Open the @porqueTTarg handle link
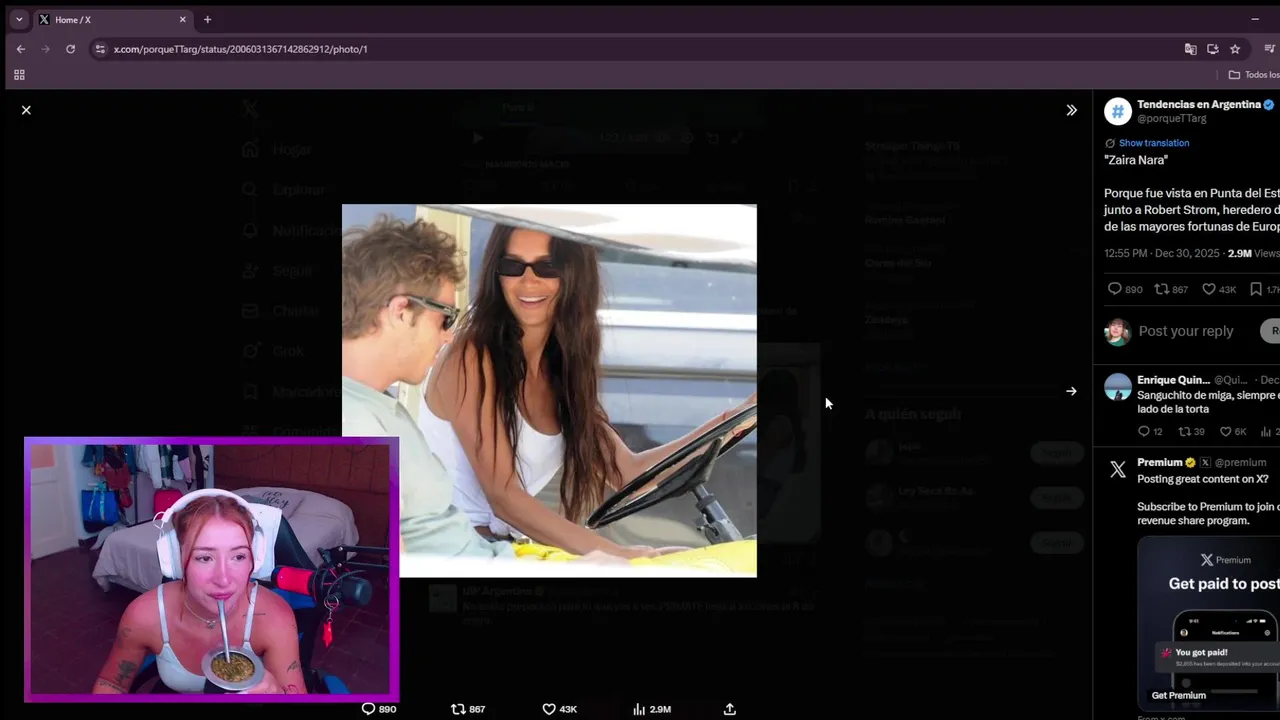 [1172, 118]
